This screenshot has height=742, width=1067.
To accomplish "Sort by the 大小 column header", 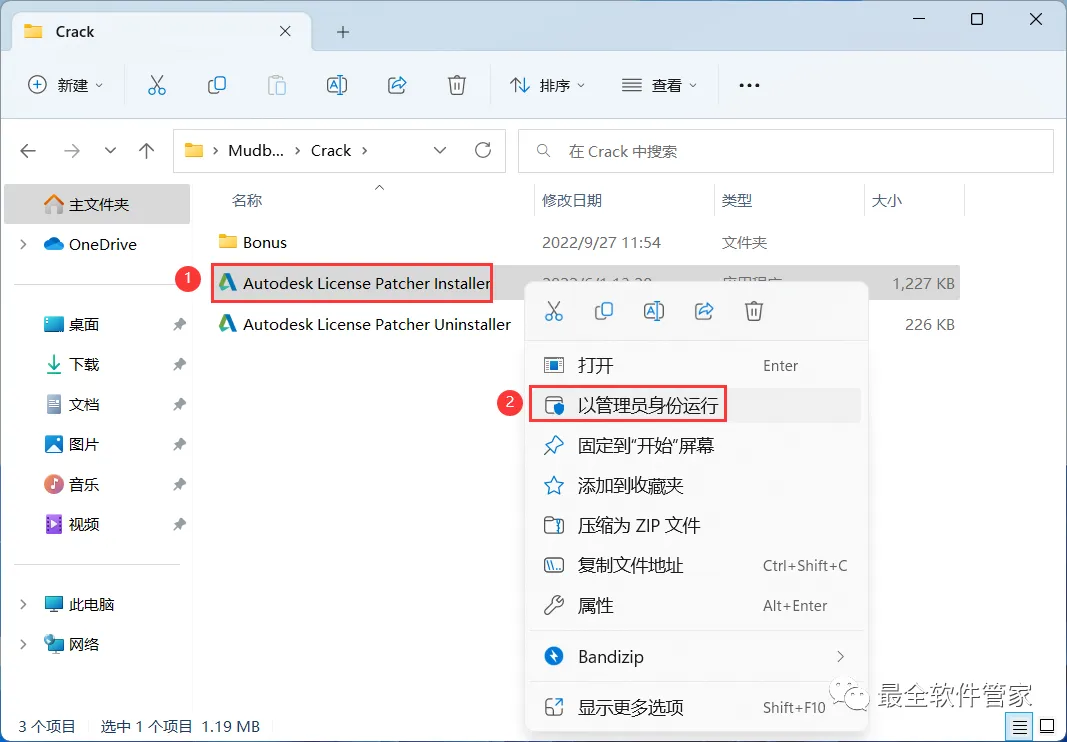I will point(887,201).
